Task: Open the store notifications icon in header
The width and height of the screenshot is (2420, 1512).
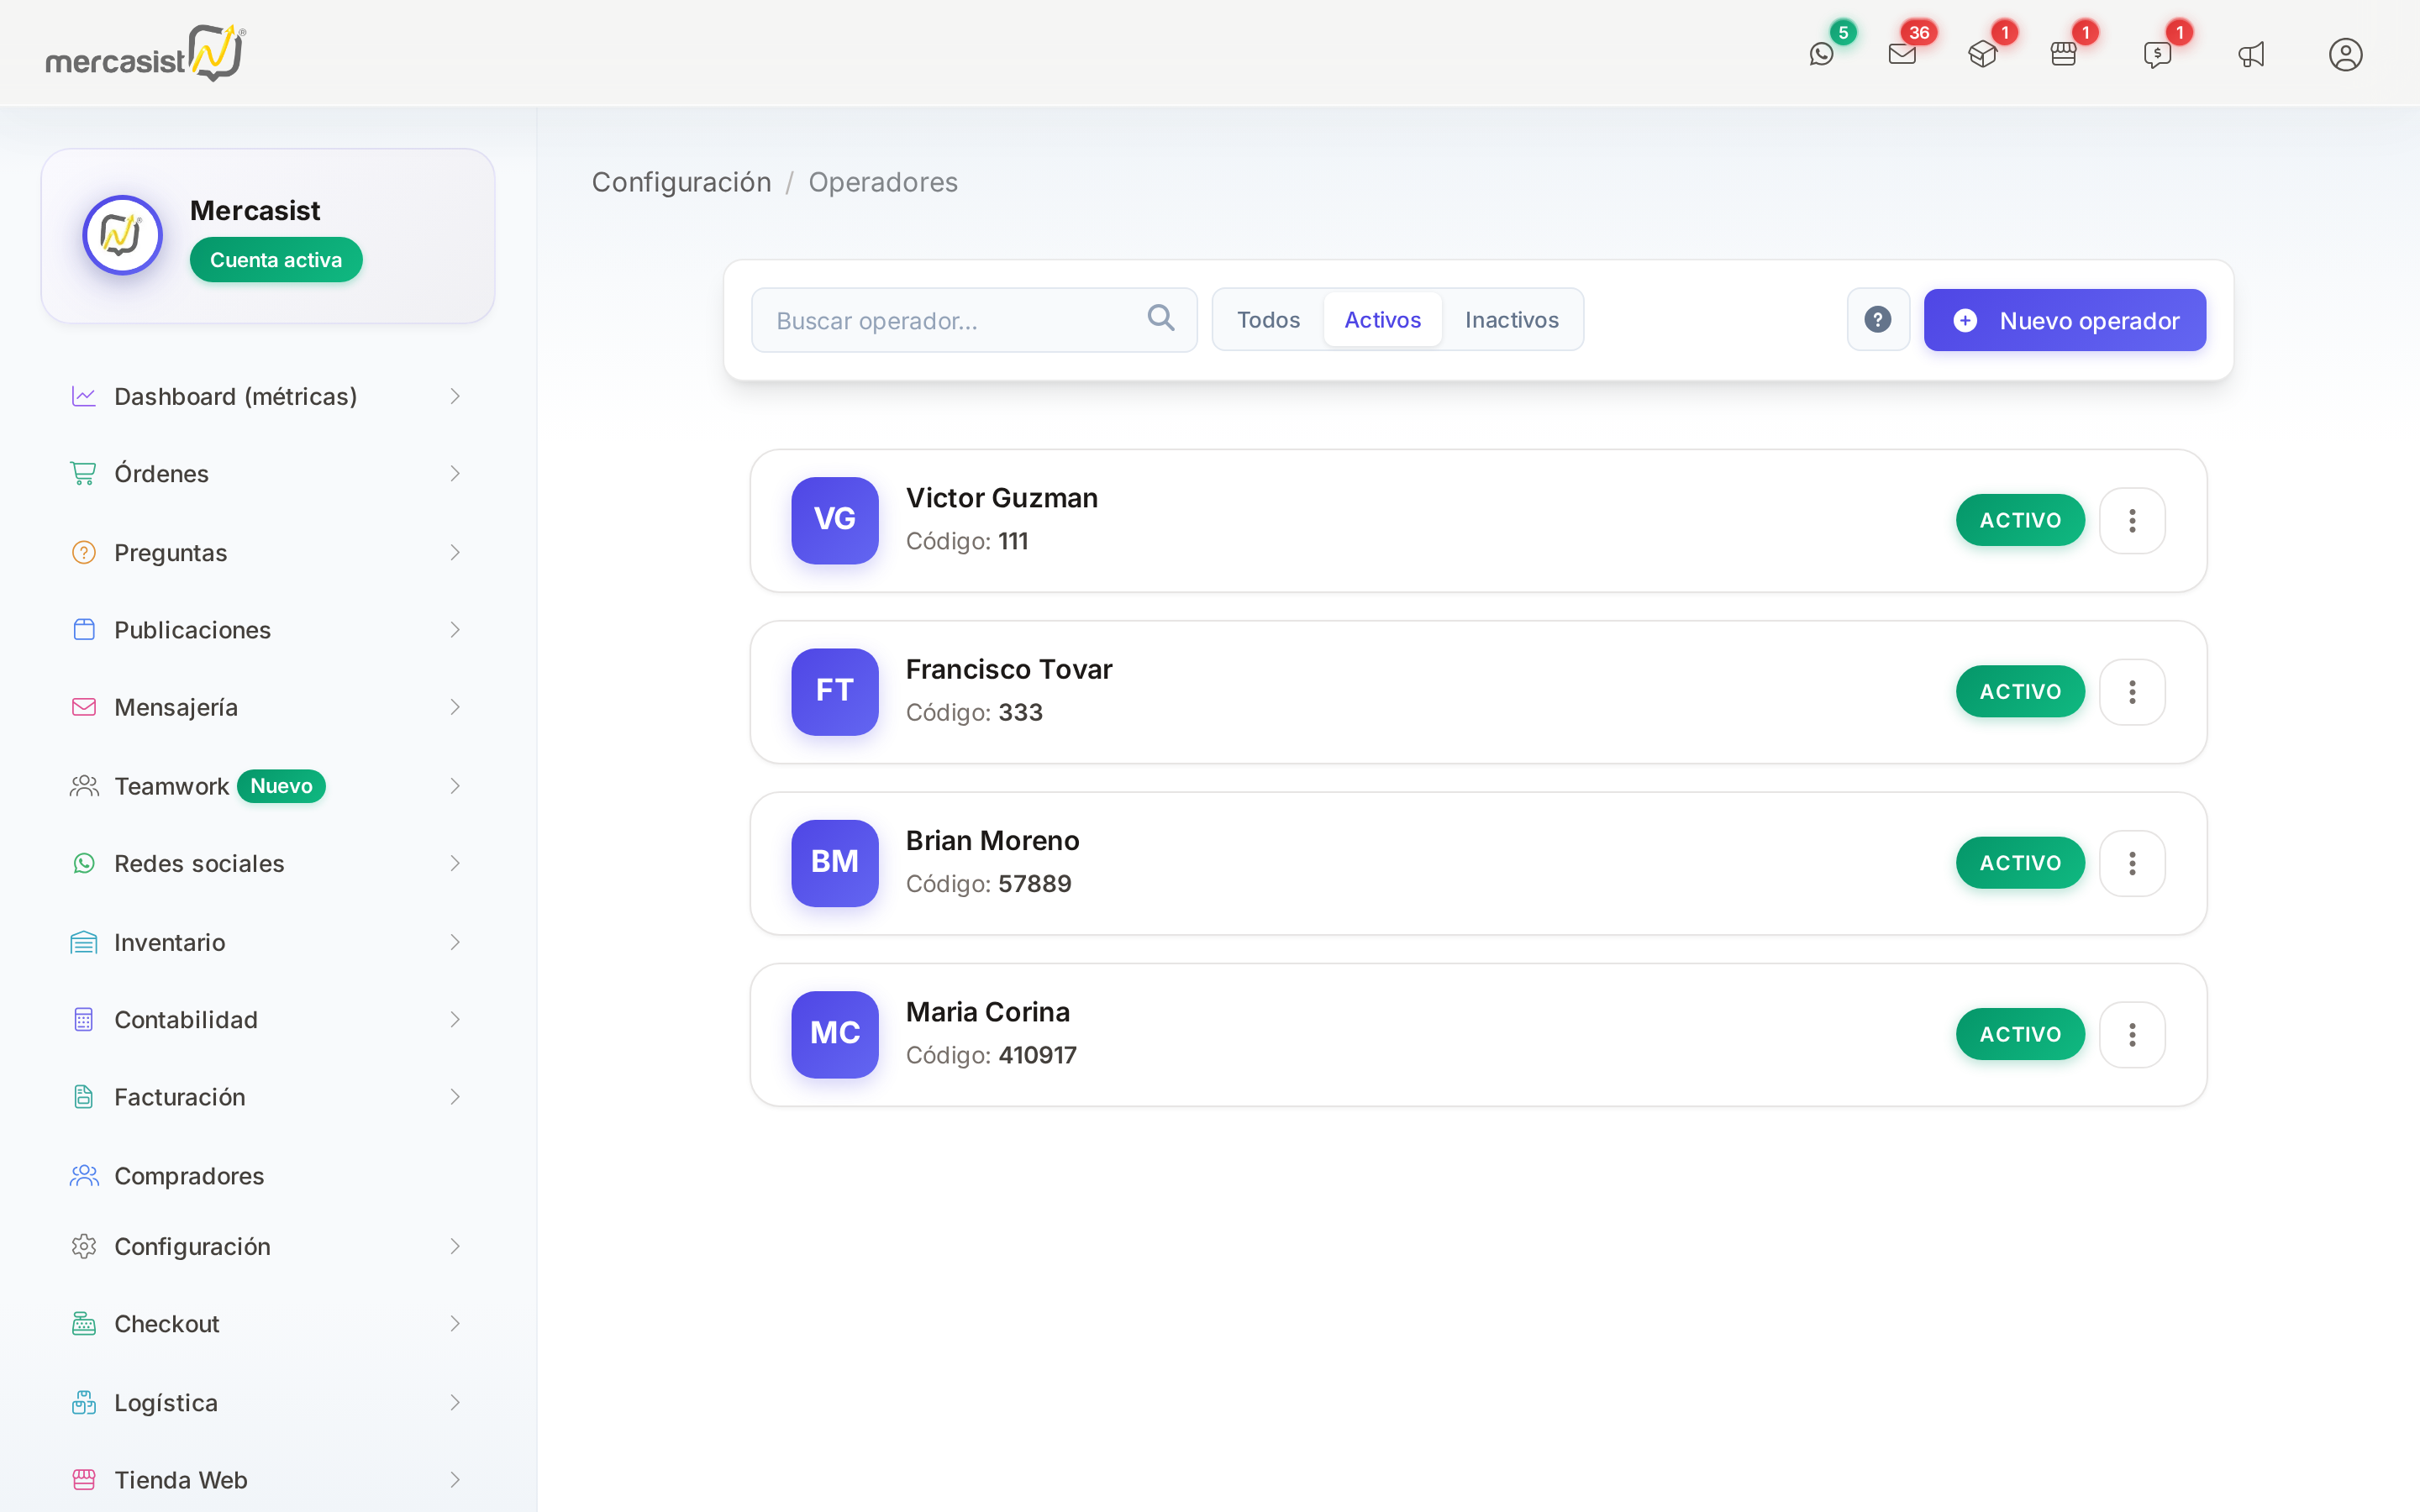Action: (x=2063, y=54)
